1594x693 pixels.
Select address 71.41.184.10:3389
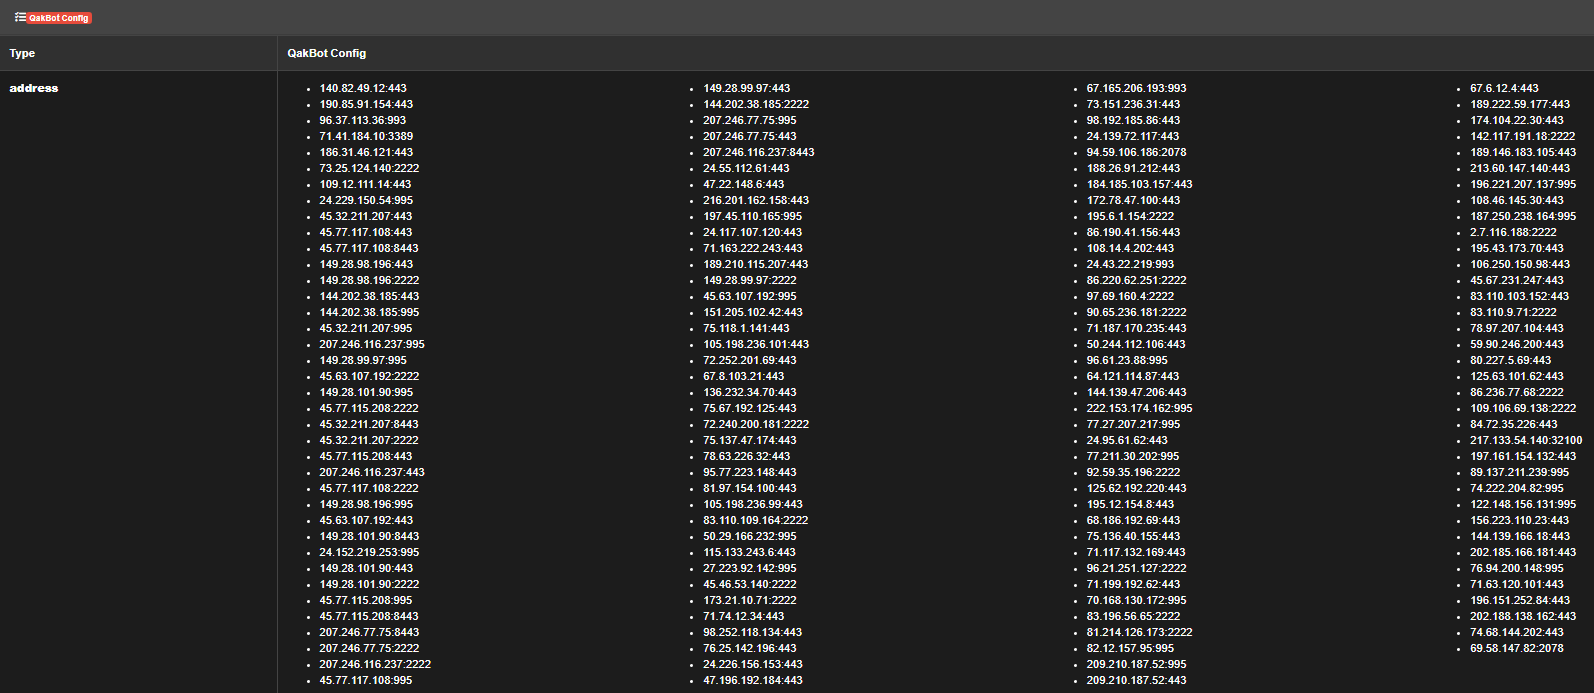(x=366, y=136)
